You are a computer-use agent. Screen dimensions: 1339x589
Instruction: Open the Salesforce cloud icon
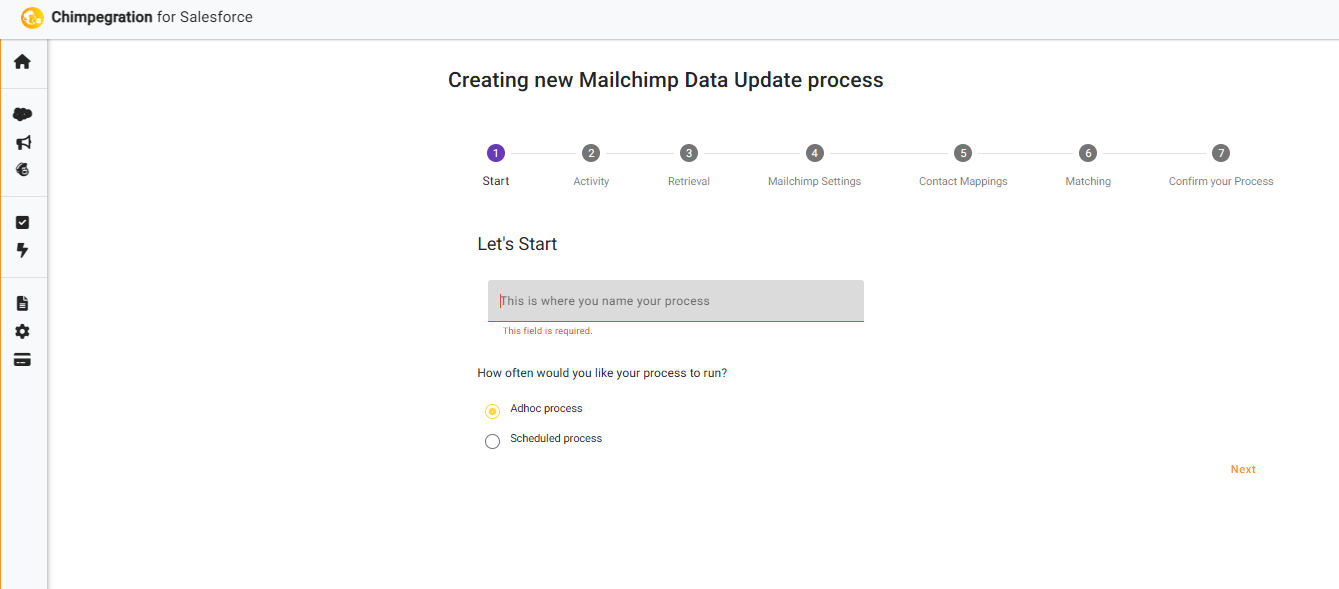[22, 114]
